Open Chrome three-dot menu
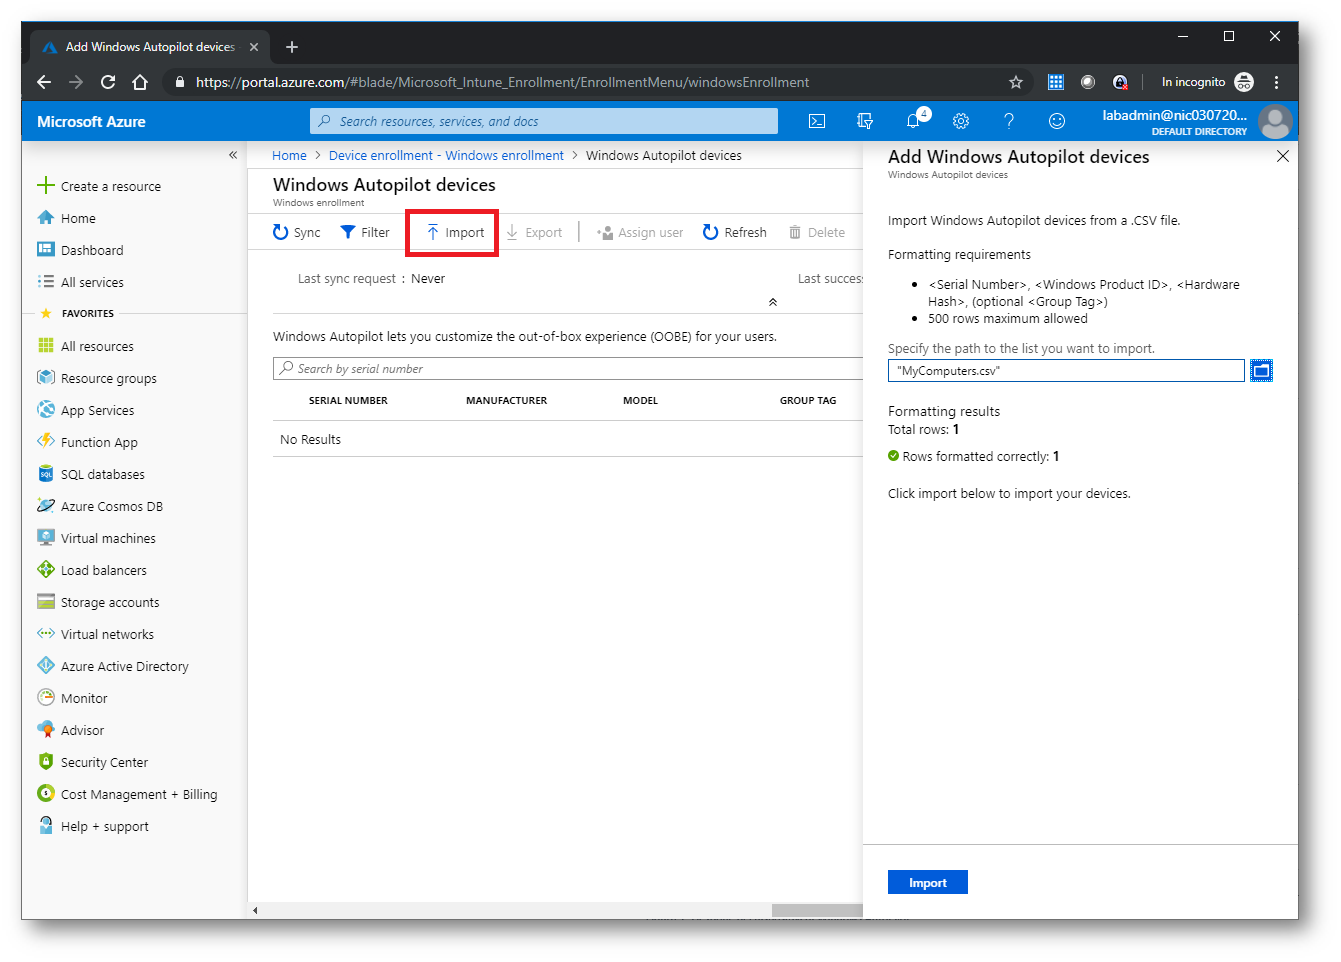 (x=1277, y=82)
